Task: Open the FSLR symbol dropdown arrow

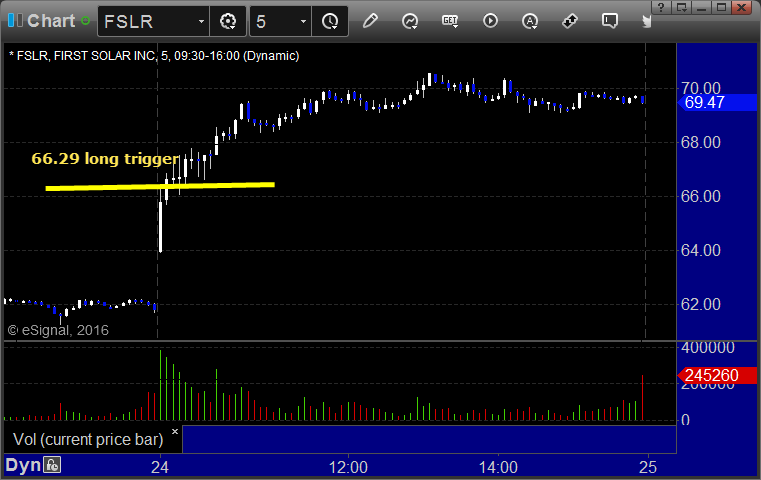Action: click(201, 21)
